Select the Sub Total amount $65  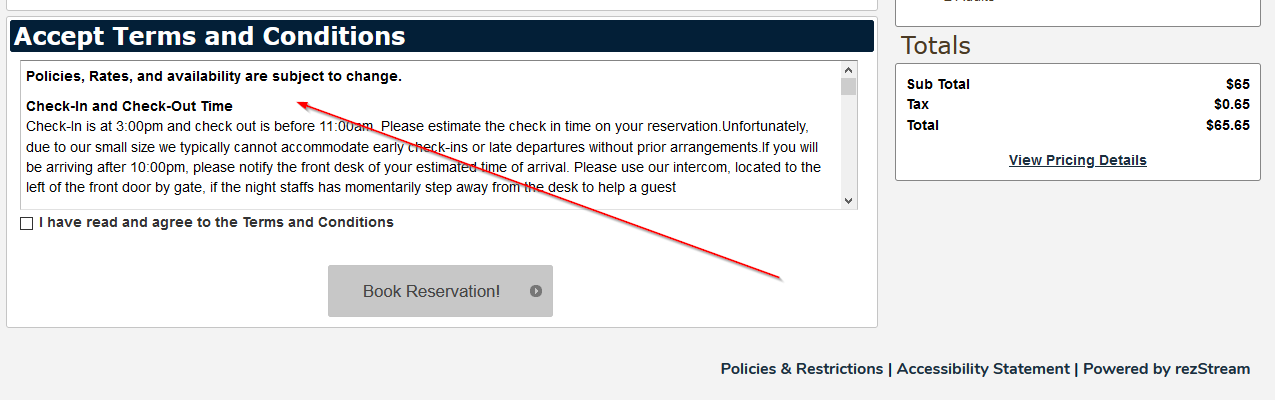pyautogui.click(x=1237, y=85)
